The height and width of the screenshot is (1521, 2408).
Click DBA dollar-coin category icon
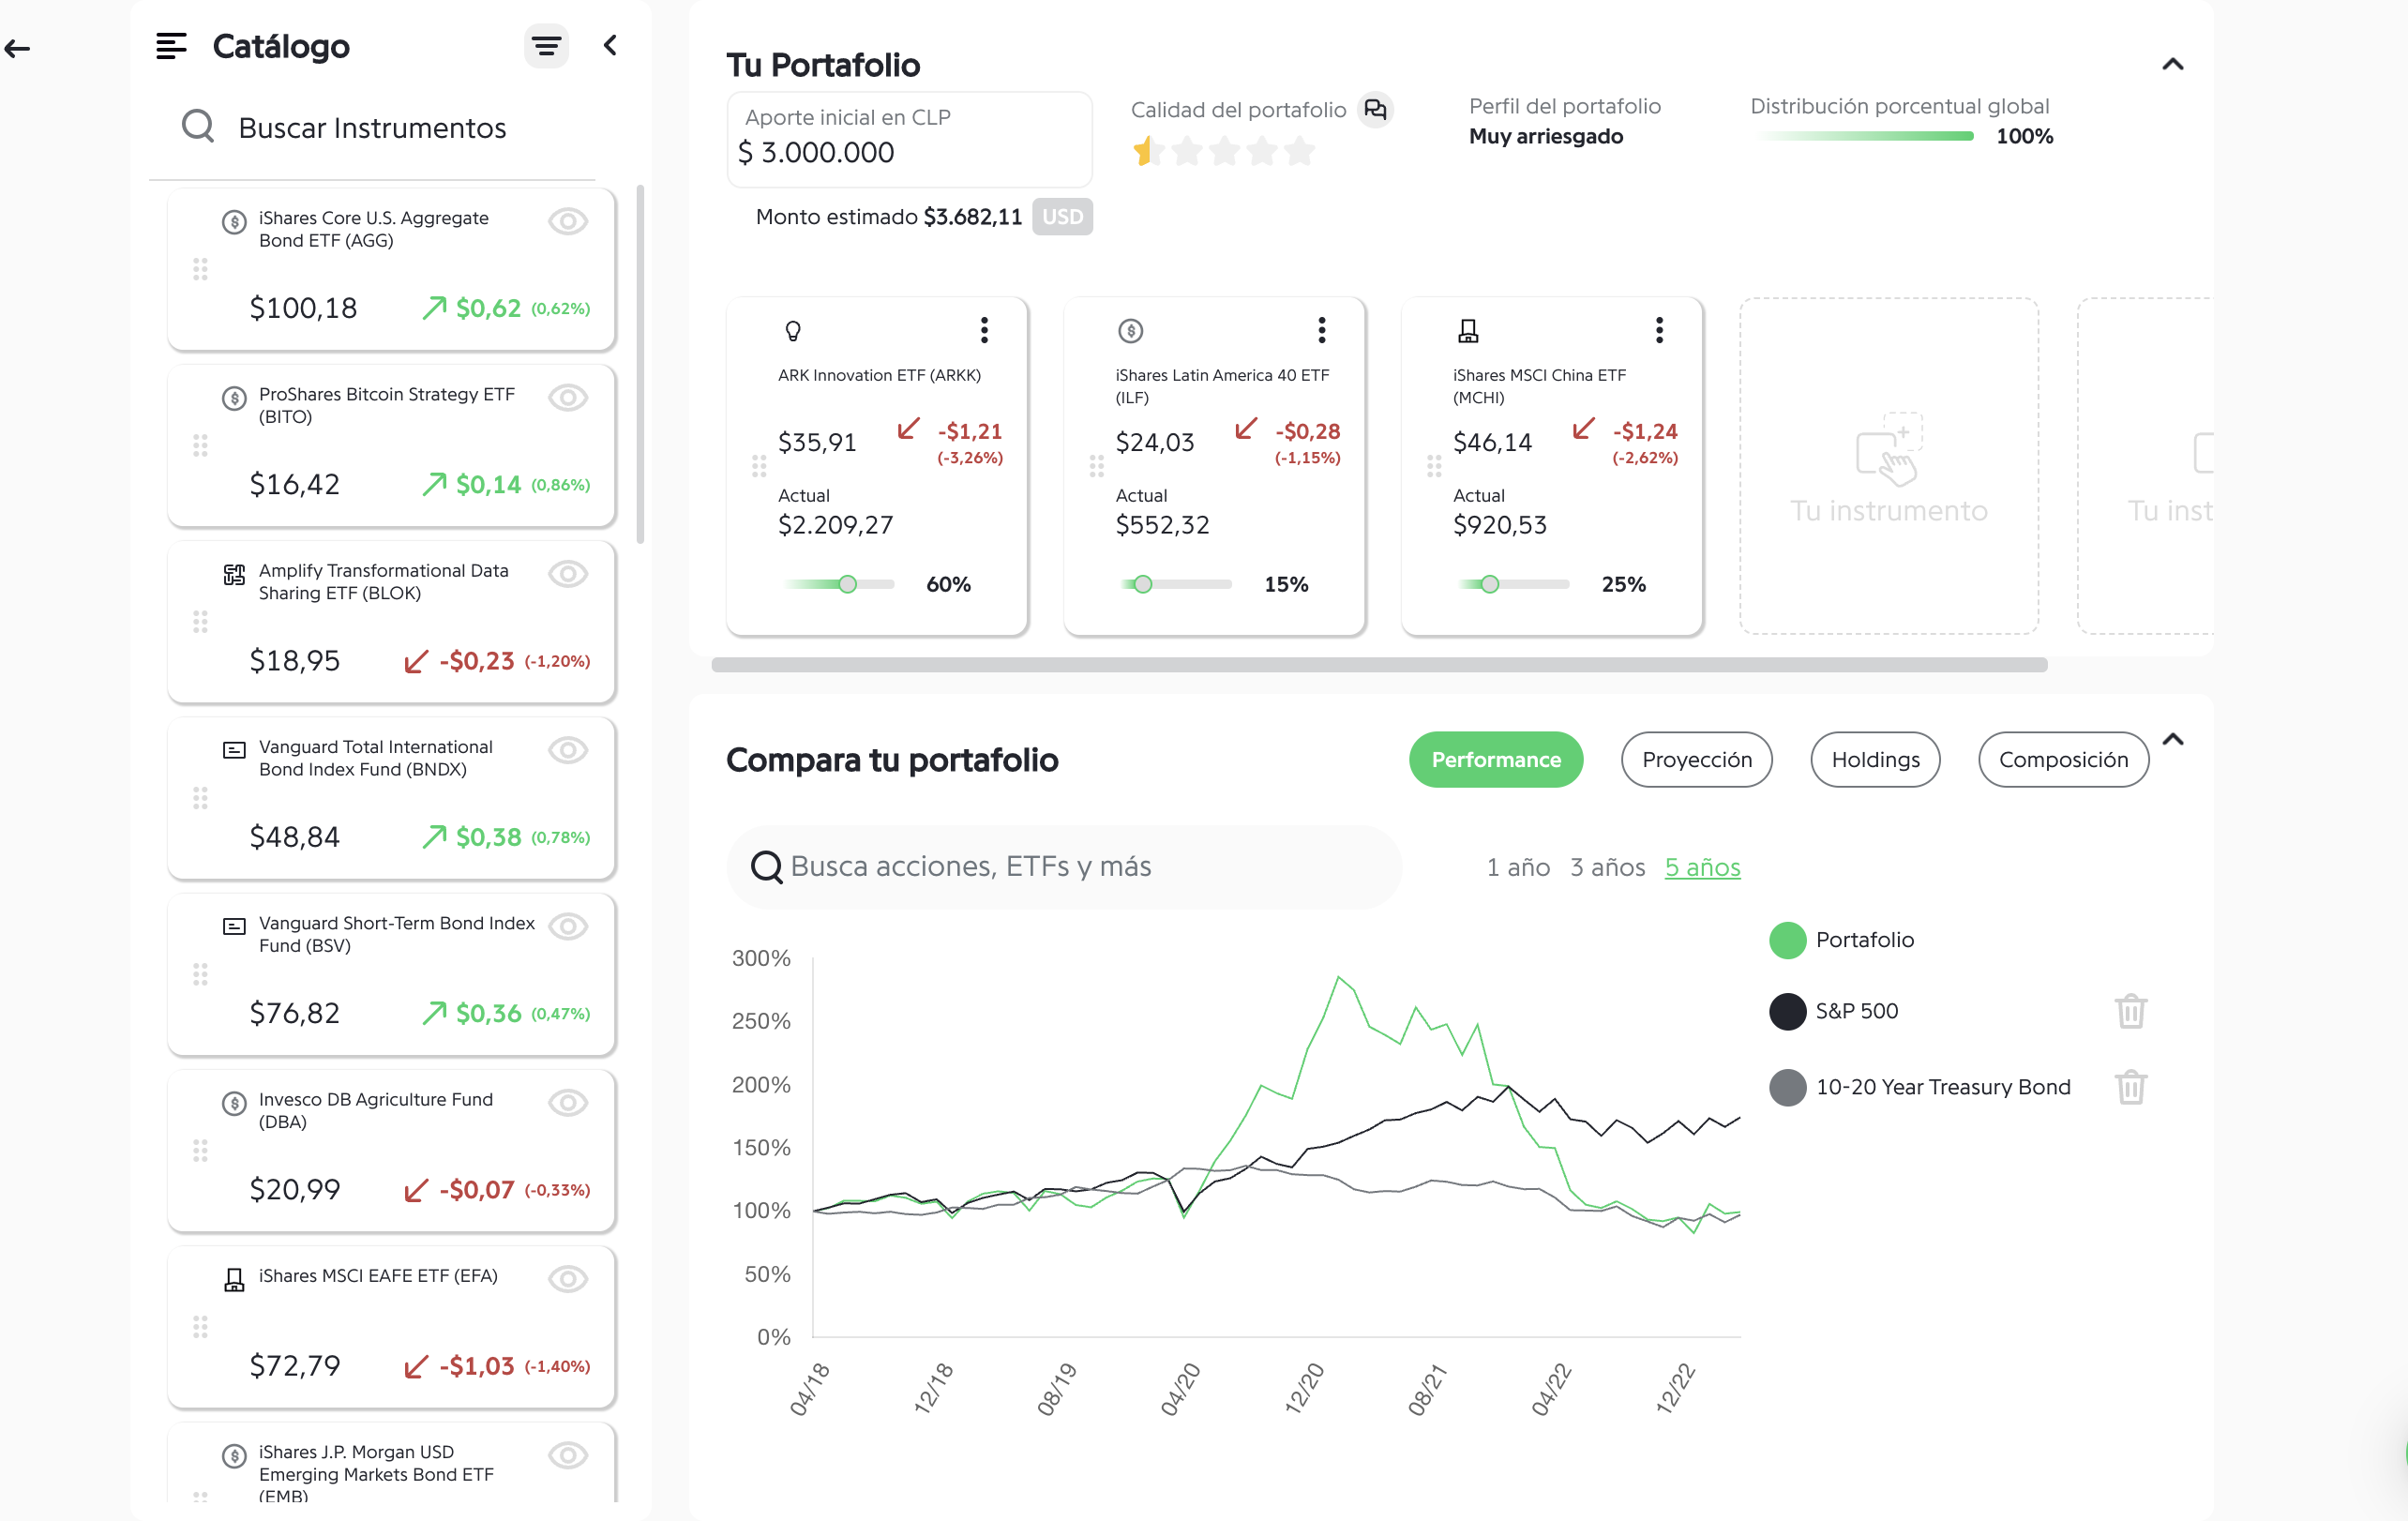point(234,1103)
